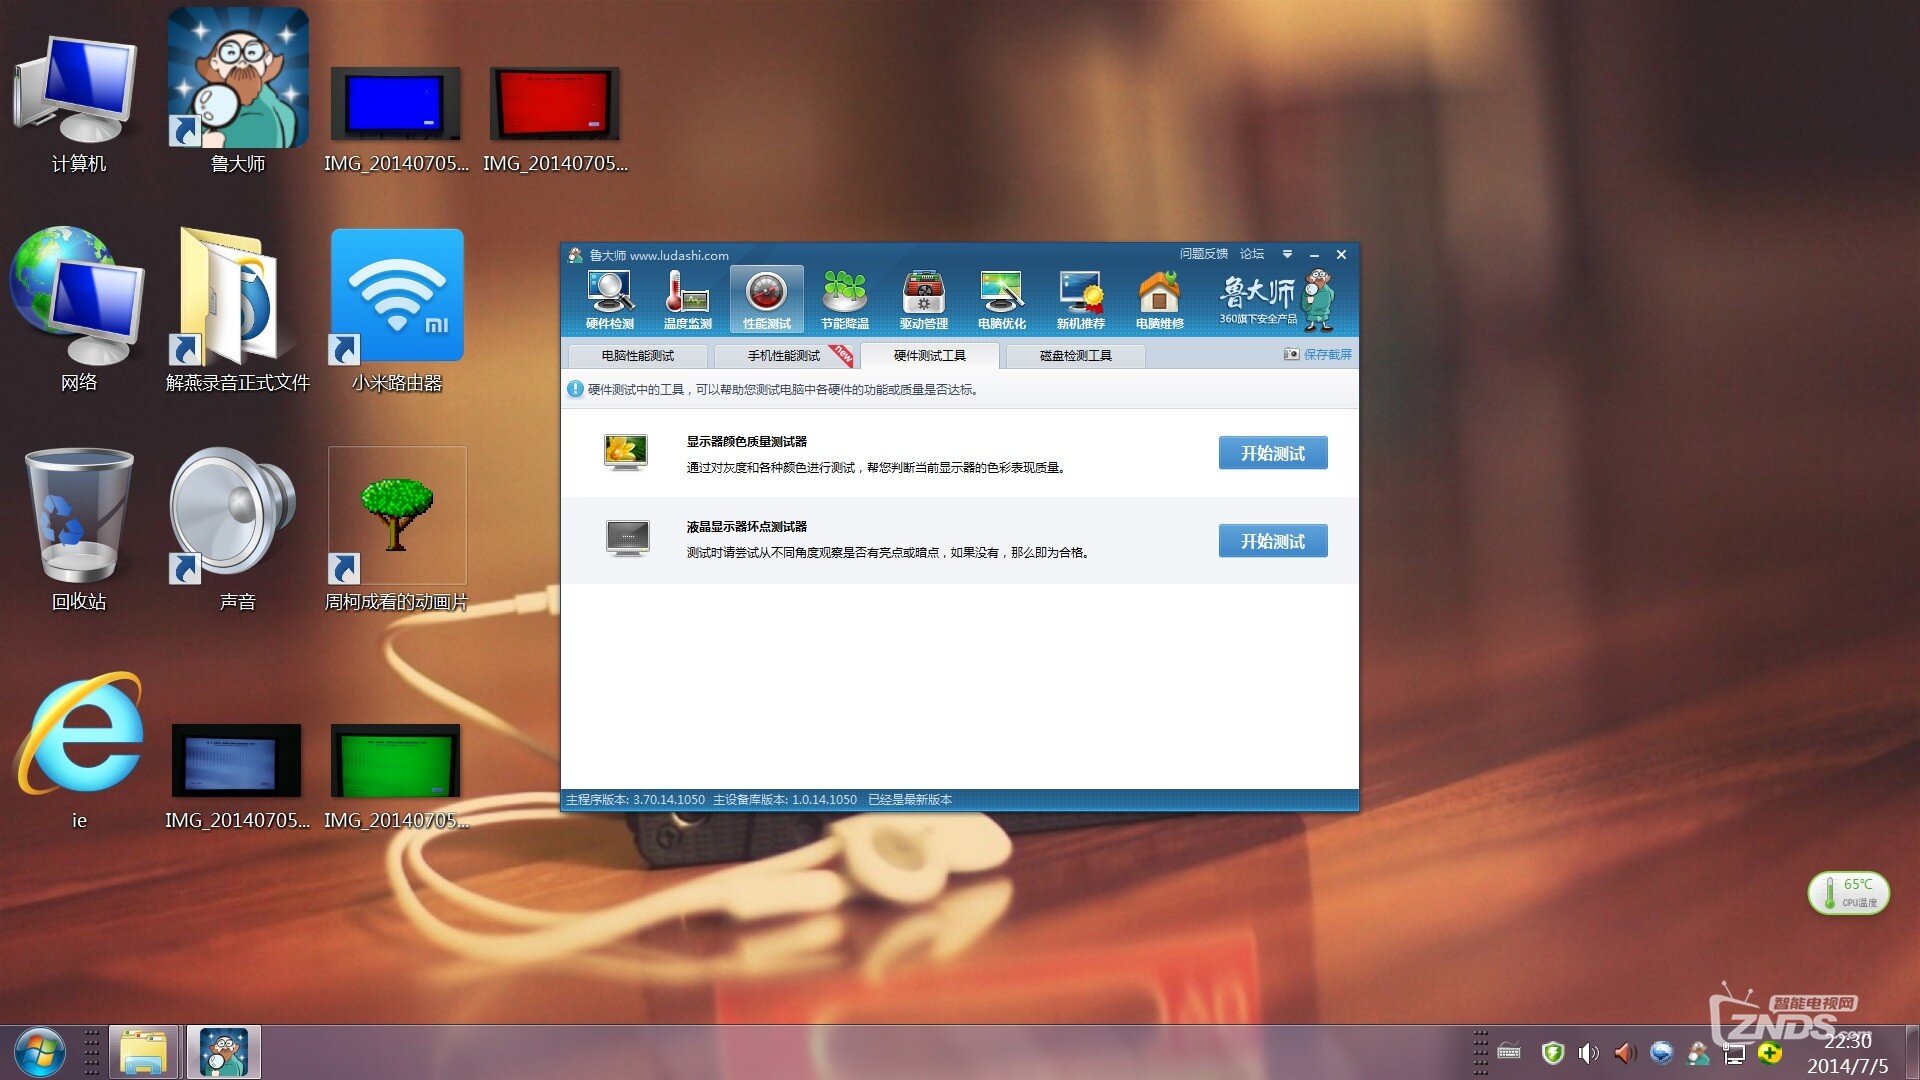Switch to 电脑性能测试 tab
Viewport: 1920px width, 1080px height.
click(x=638, y=356)
